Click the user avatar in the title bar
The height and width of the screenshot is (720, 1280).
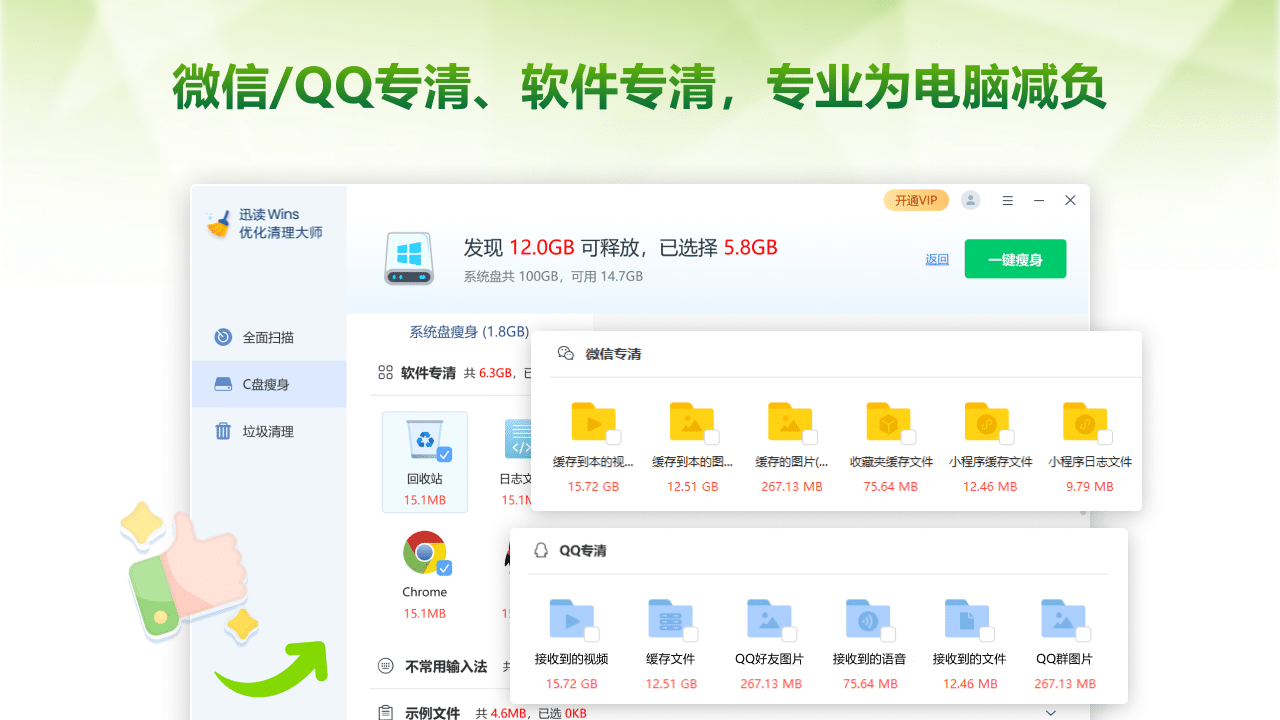pyautogui.click(x=970, y=200)
